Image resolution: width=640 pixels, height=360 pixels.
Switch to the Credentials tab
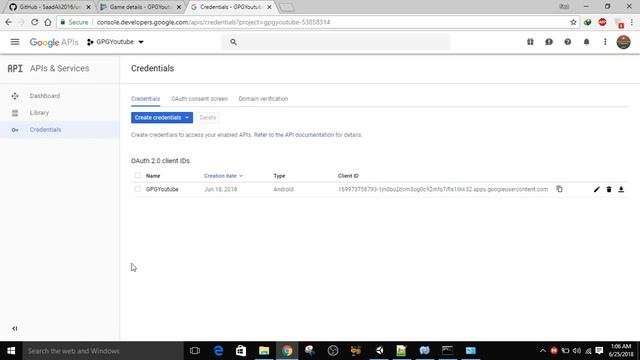coord(145,99)
